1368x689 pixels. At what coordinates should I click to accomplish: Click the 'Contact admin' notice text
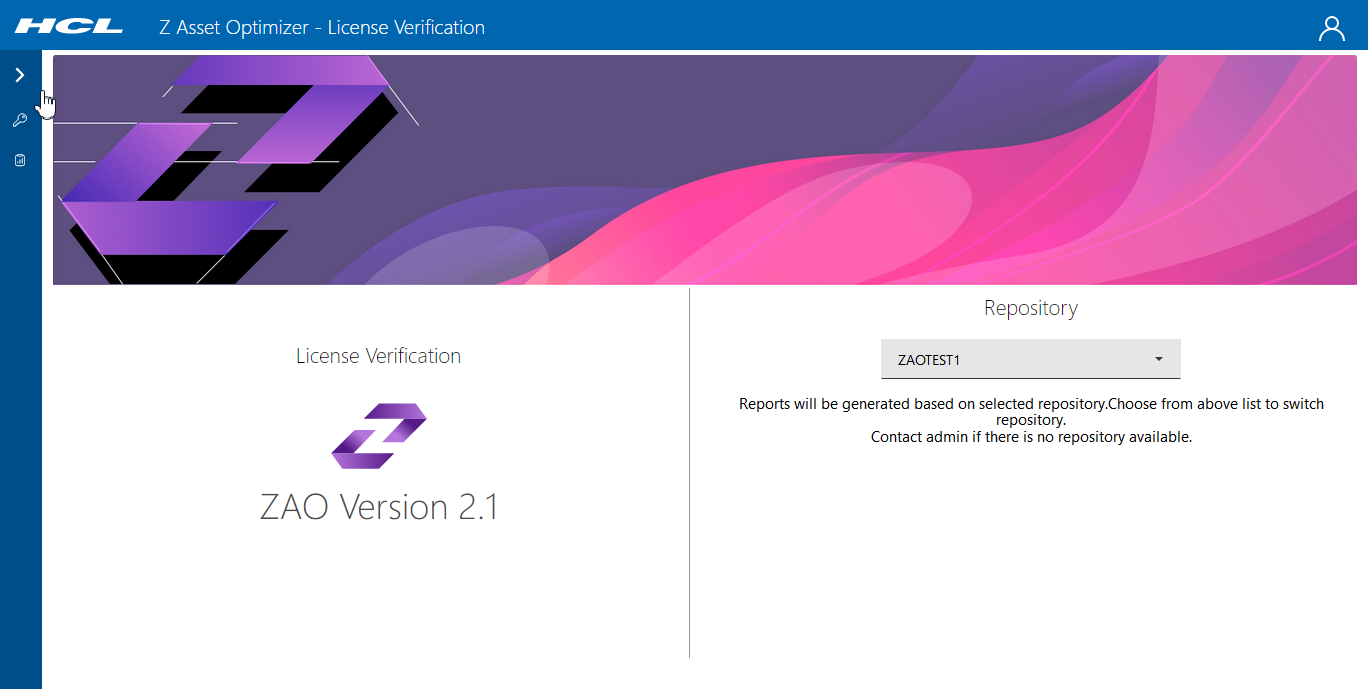1031,437
